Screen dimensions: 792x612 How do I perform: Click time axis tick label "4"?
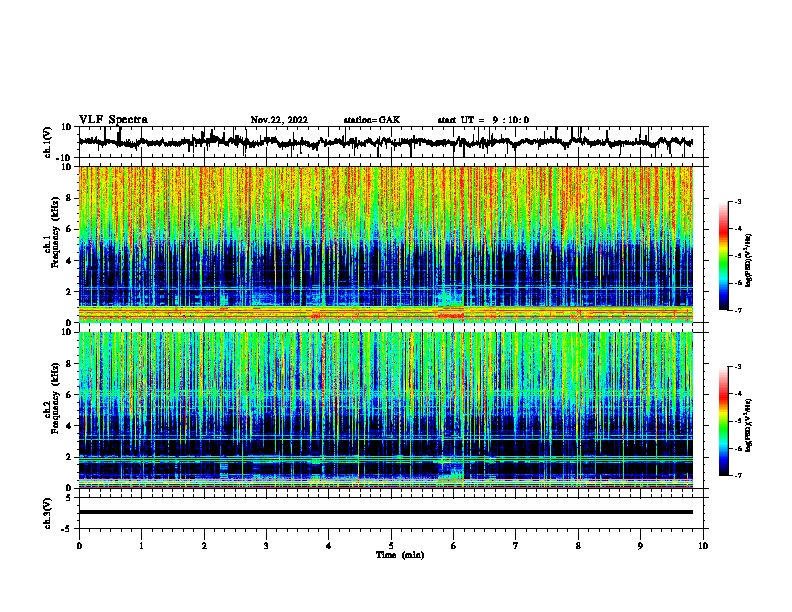tap(329, 546)
